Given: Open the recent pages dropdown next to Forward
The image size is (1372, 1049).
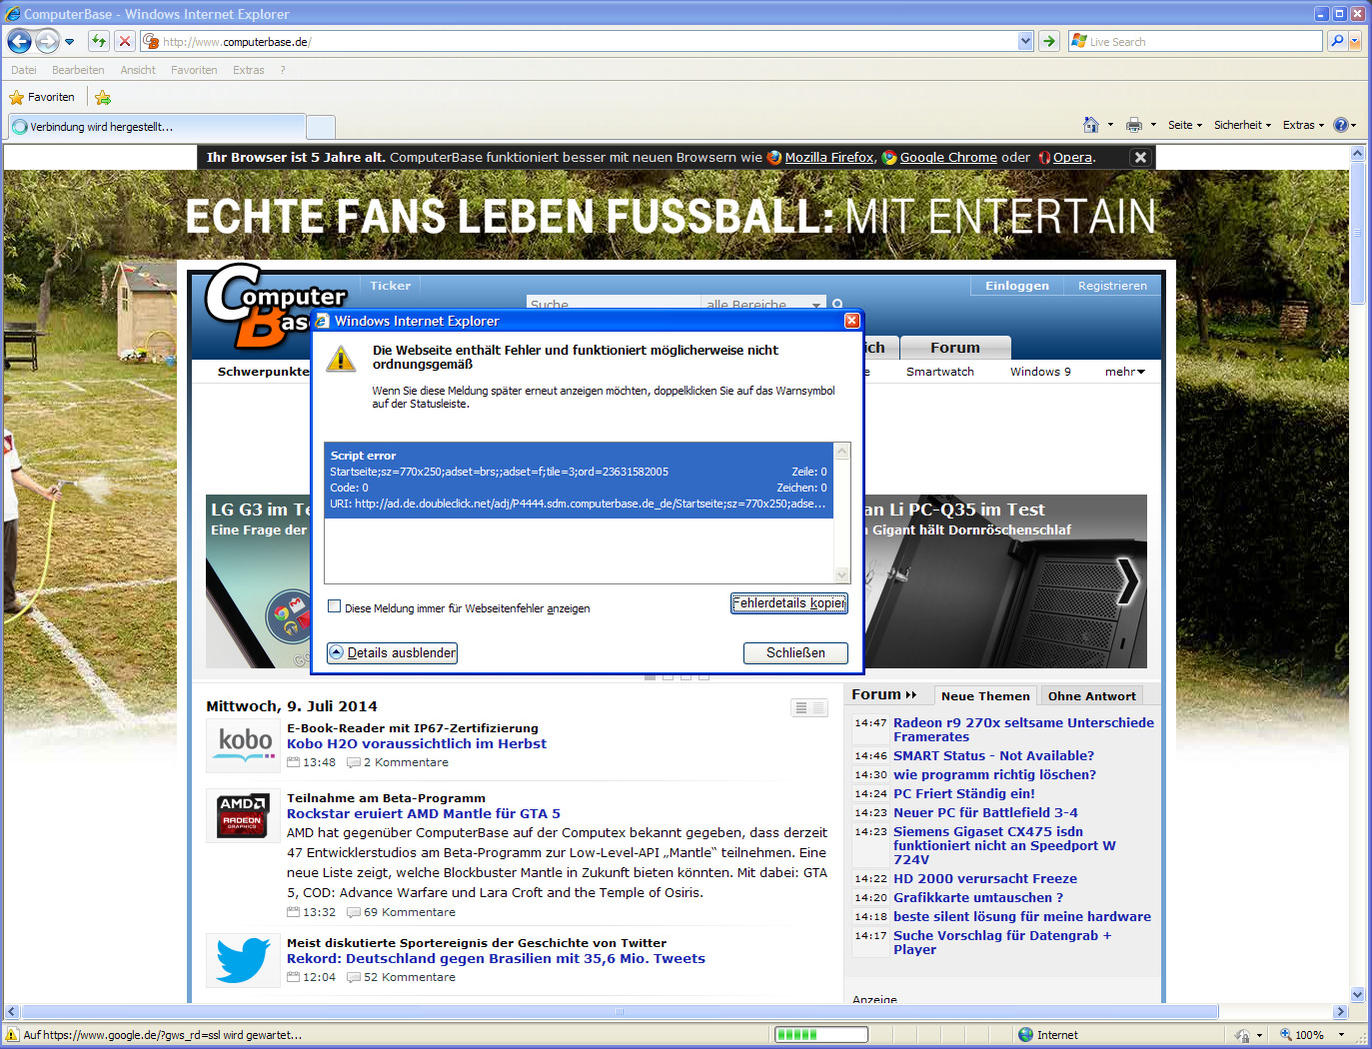Looking at the screenshot, I should (x=69, y=41).
